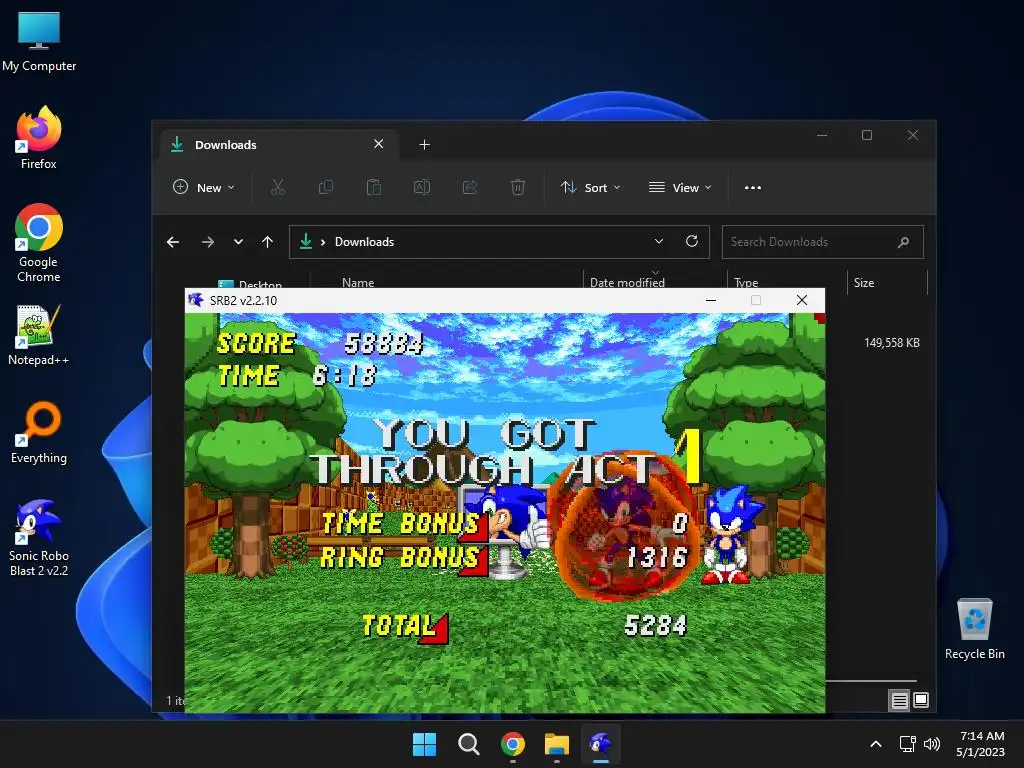Open Chrome from the taskbar
The height and width of the screenshot is (768, 1024).
(513, 744)
